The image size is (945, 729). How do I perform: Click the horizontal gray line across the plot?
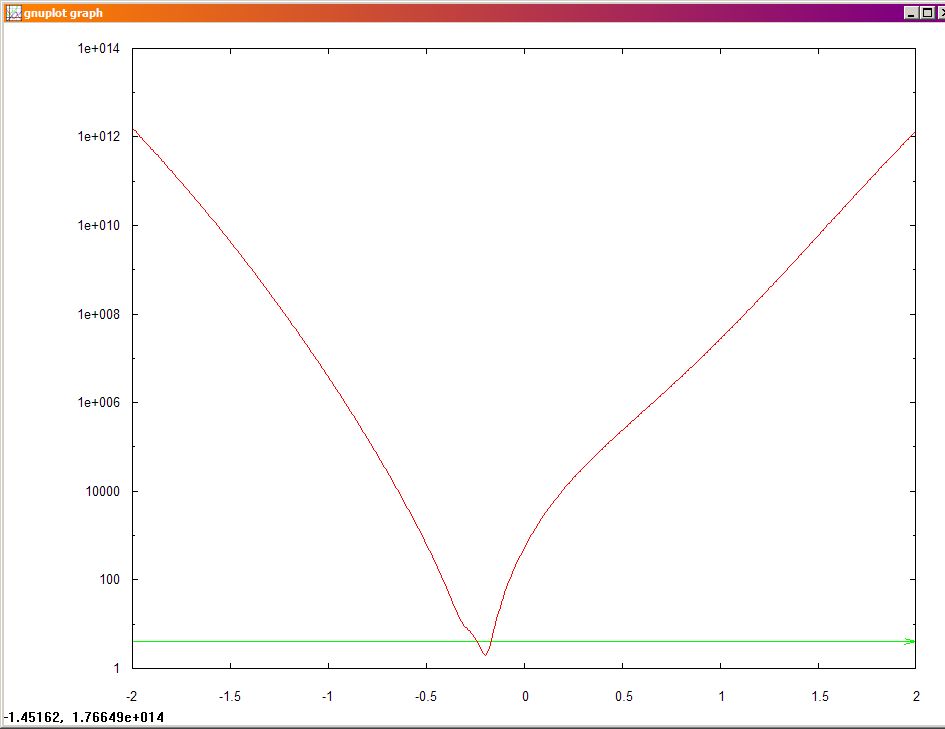click(300, 641)
